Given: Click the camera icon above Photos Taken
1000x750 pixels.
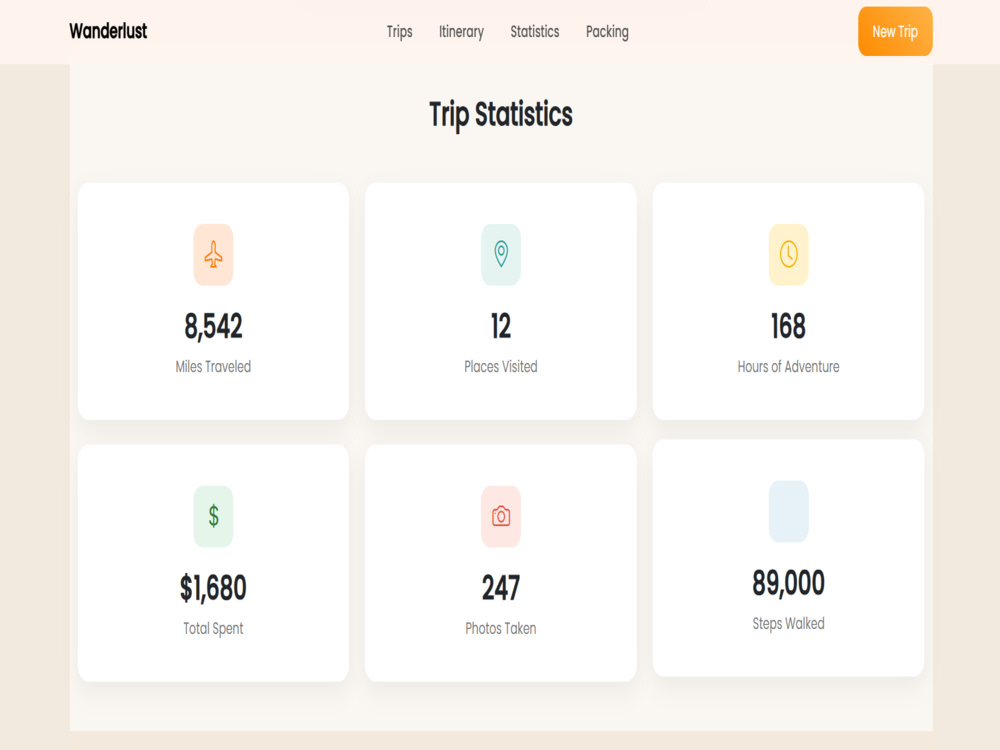Looking at the screenshot, I should point(501,516).
